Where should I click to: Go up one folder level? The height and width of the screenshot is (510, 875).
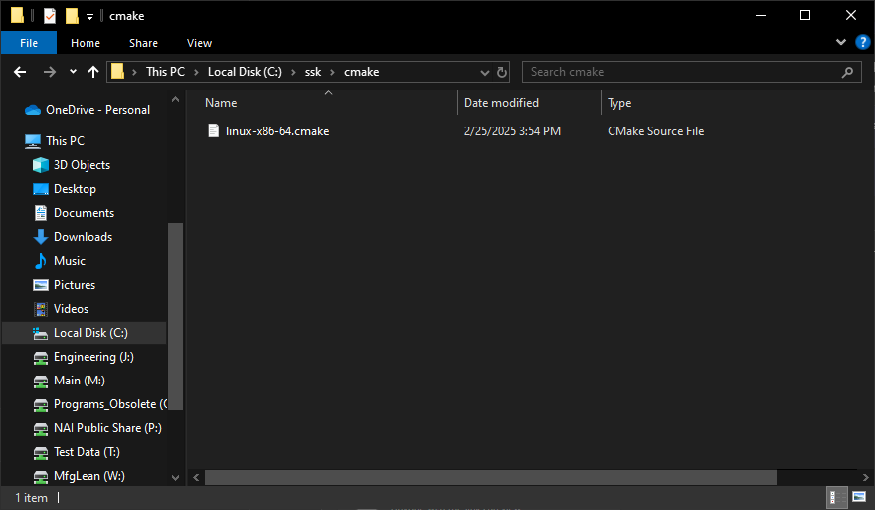[93, 72]
